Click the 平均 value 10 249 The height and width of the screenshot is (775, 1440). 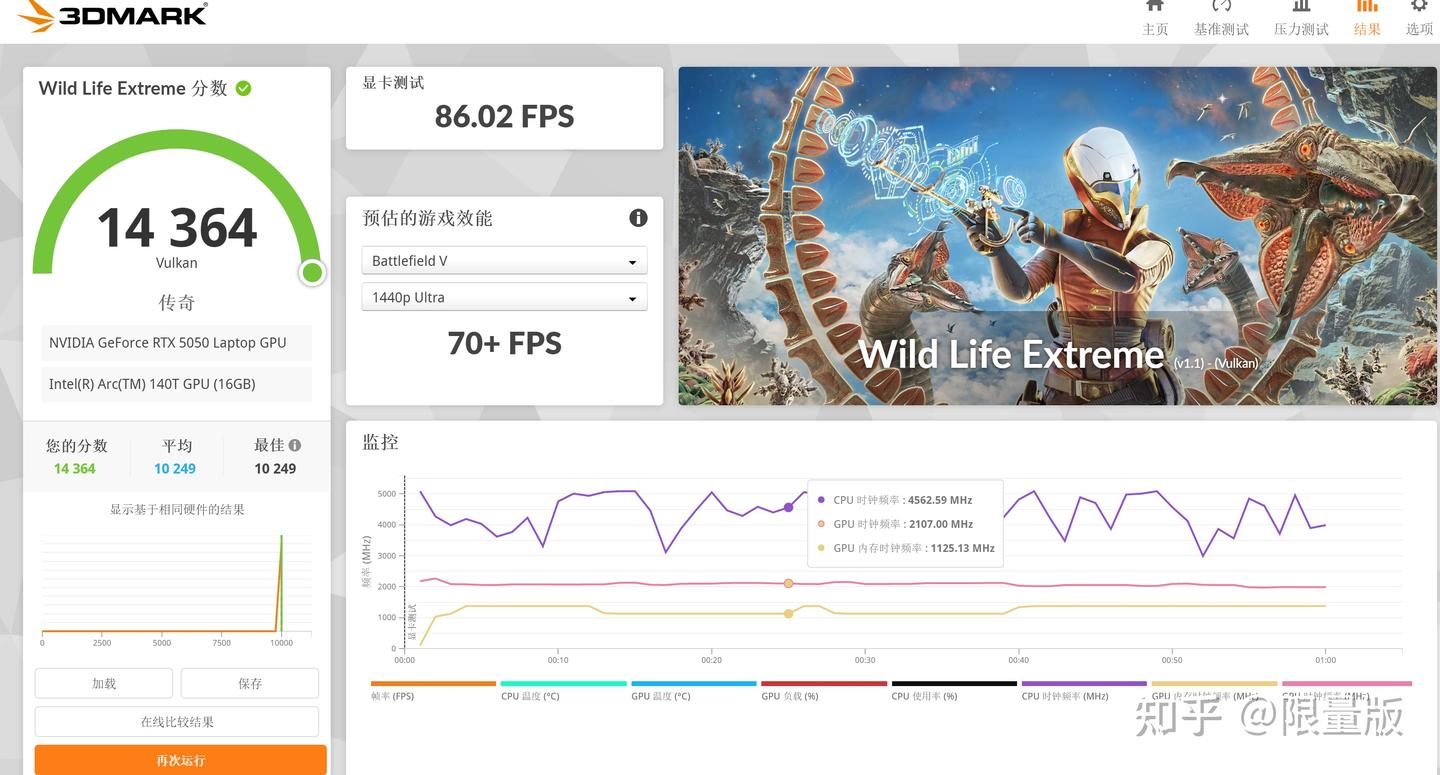point(175,469)
